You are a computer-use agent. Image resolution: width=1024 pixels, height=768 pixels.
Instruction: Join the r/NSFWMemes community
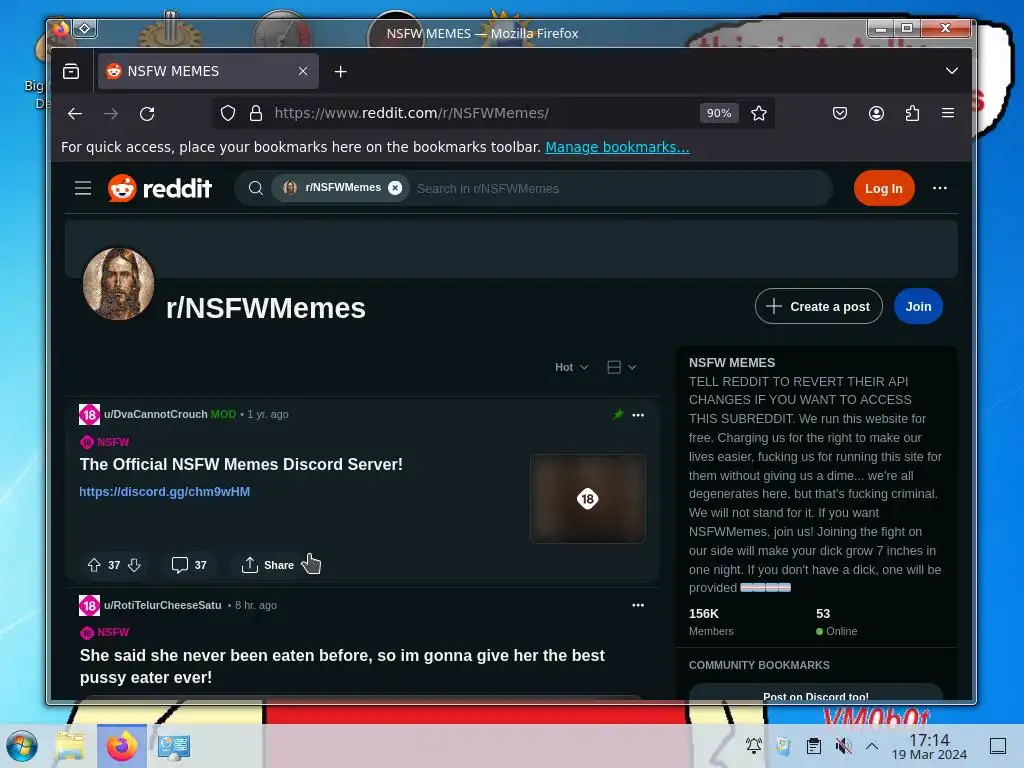[x=918, y=306]
